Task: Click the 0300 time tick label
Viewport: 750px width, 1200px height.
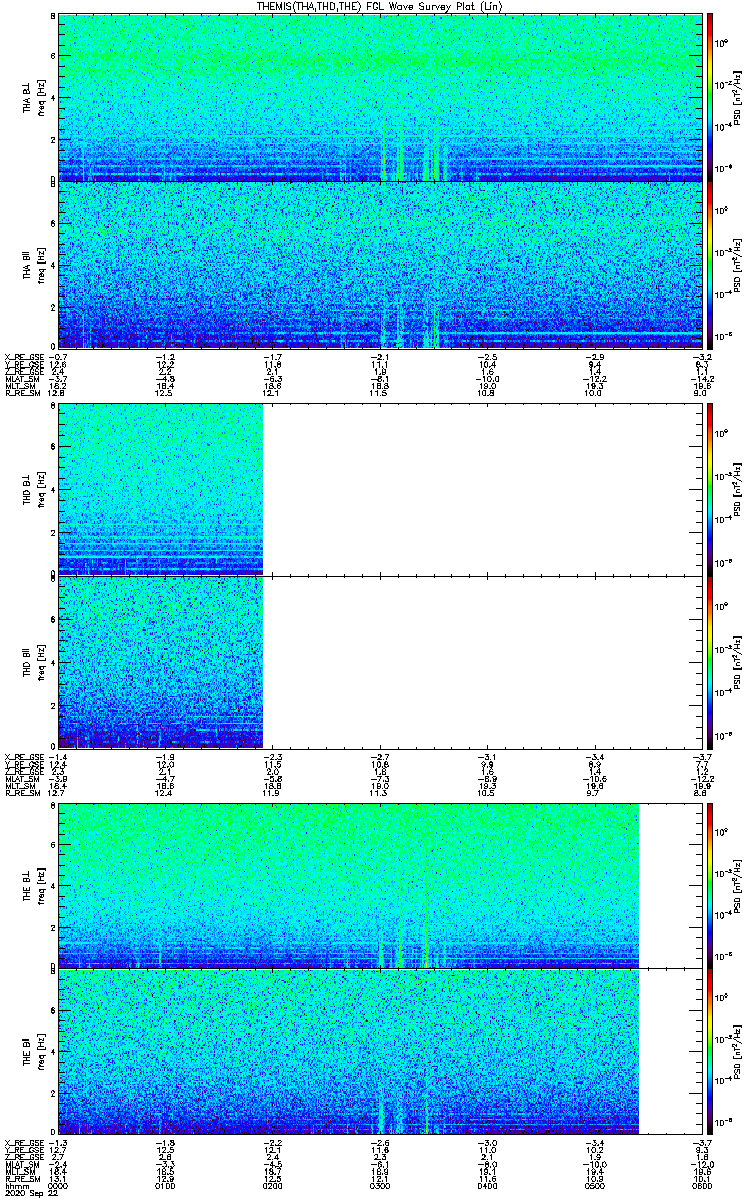Action: coord(380,1184)
